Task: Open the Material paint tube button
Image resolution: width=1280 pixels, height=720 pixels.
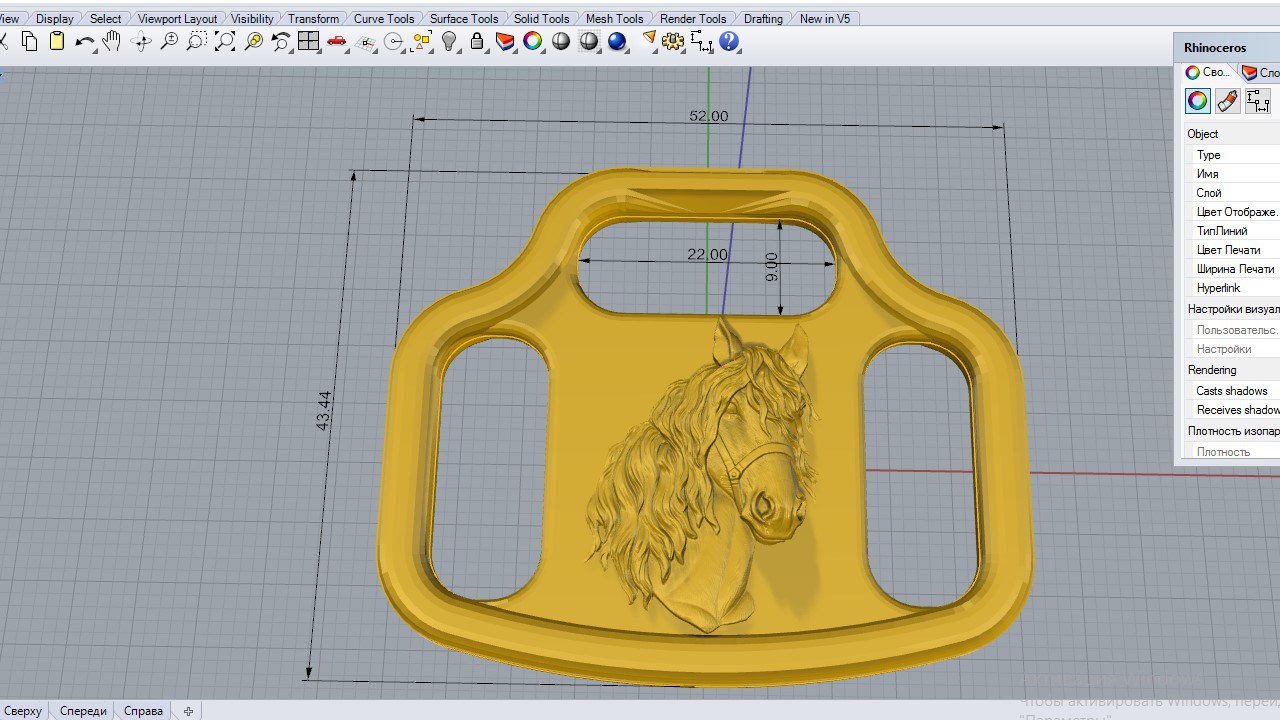Action: pyautogui.click(x=1227, y=101)
